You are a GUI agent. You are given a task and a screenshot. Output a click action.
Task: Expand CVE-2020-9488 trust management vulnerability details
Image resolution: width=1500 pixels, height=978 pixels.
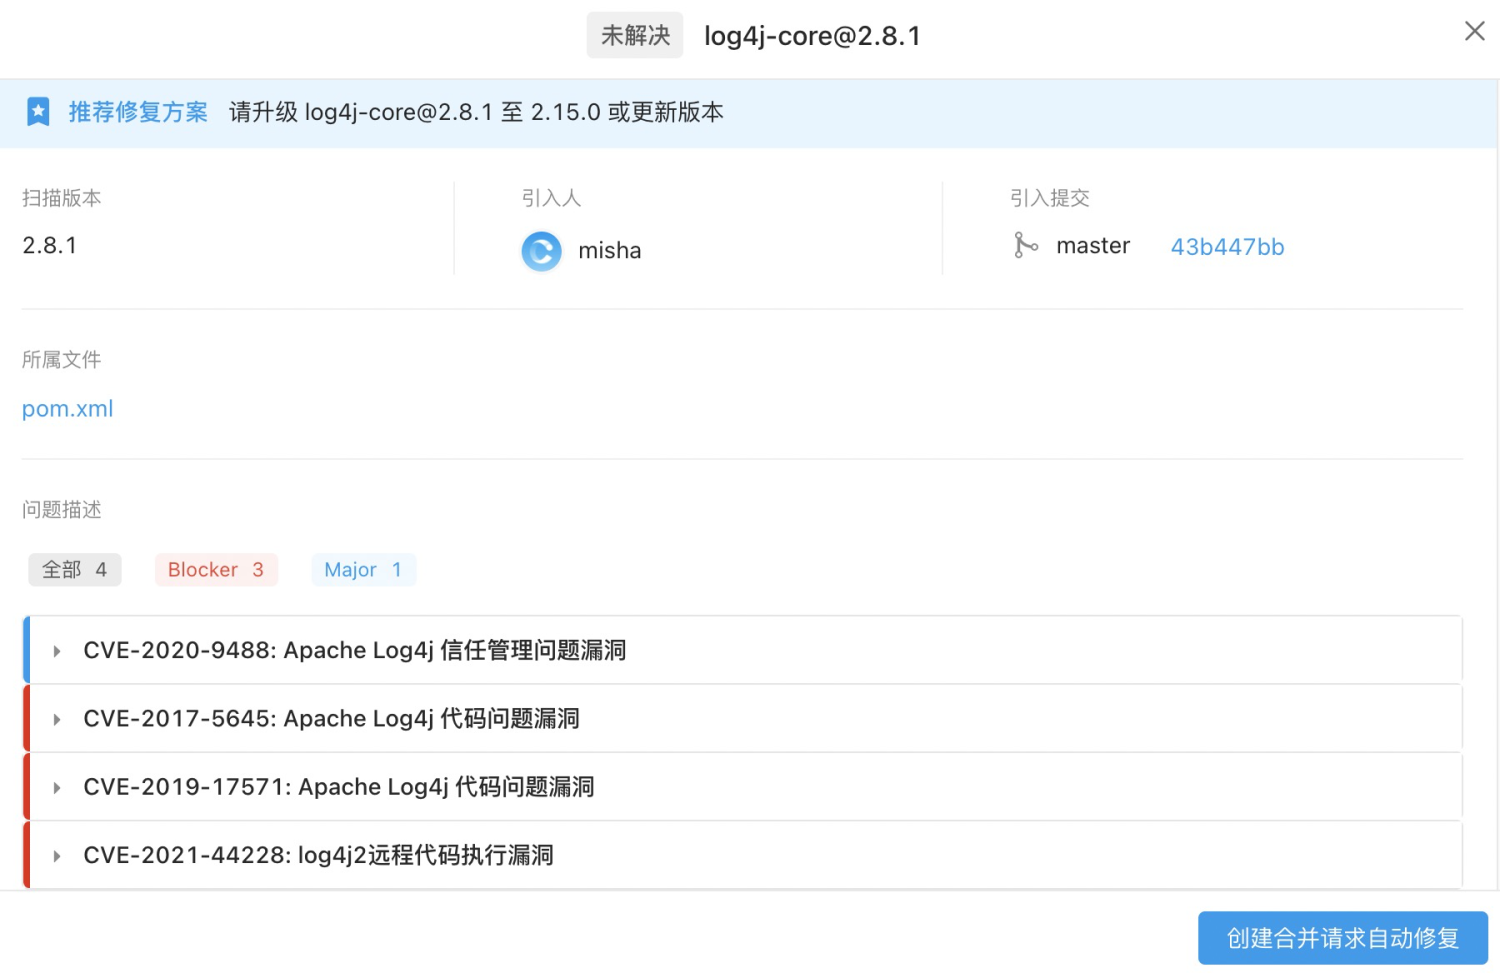(355, 650)
